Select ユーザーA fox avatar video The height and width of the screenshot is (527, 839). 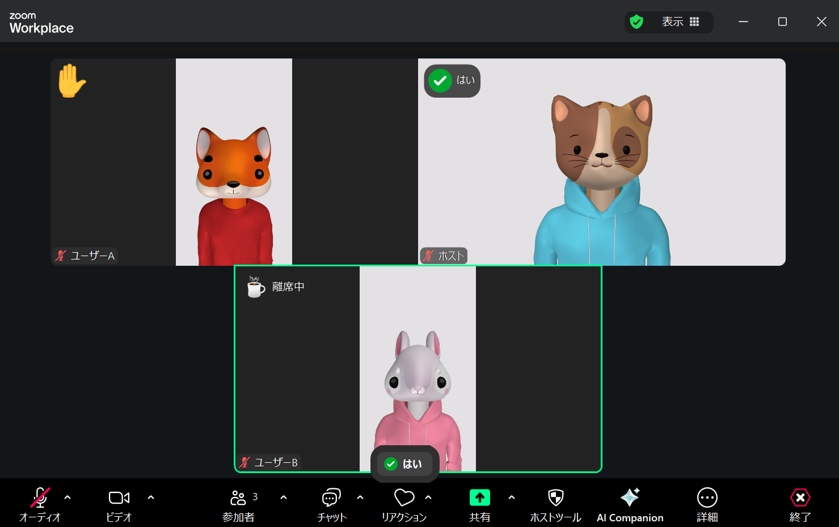click(234, 162)
